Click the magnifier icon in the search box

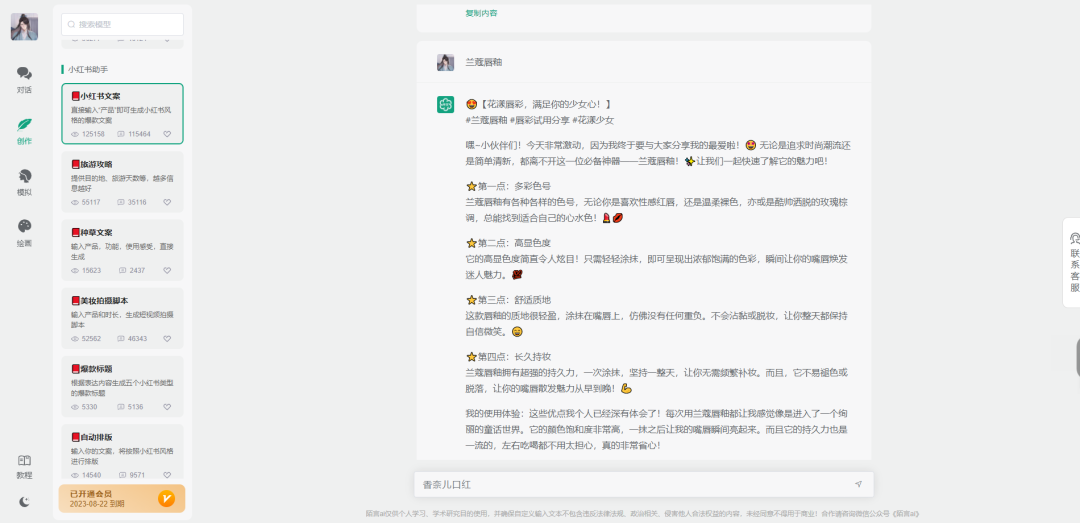click(x=71, y=24)
